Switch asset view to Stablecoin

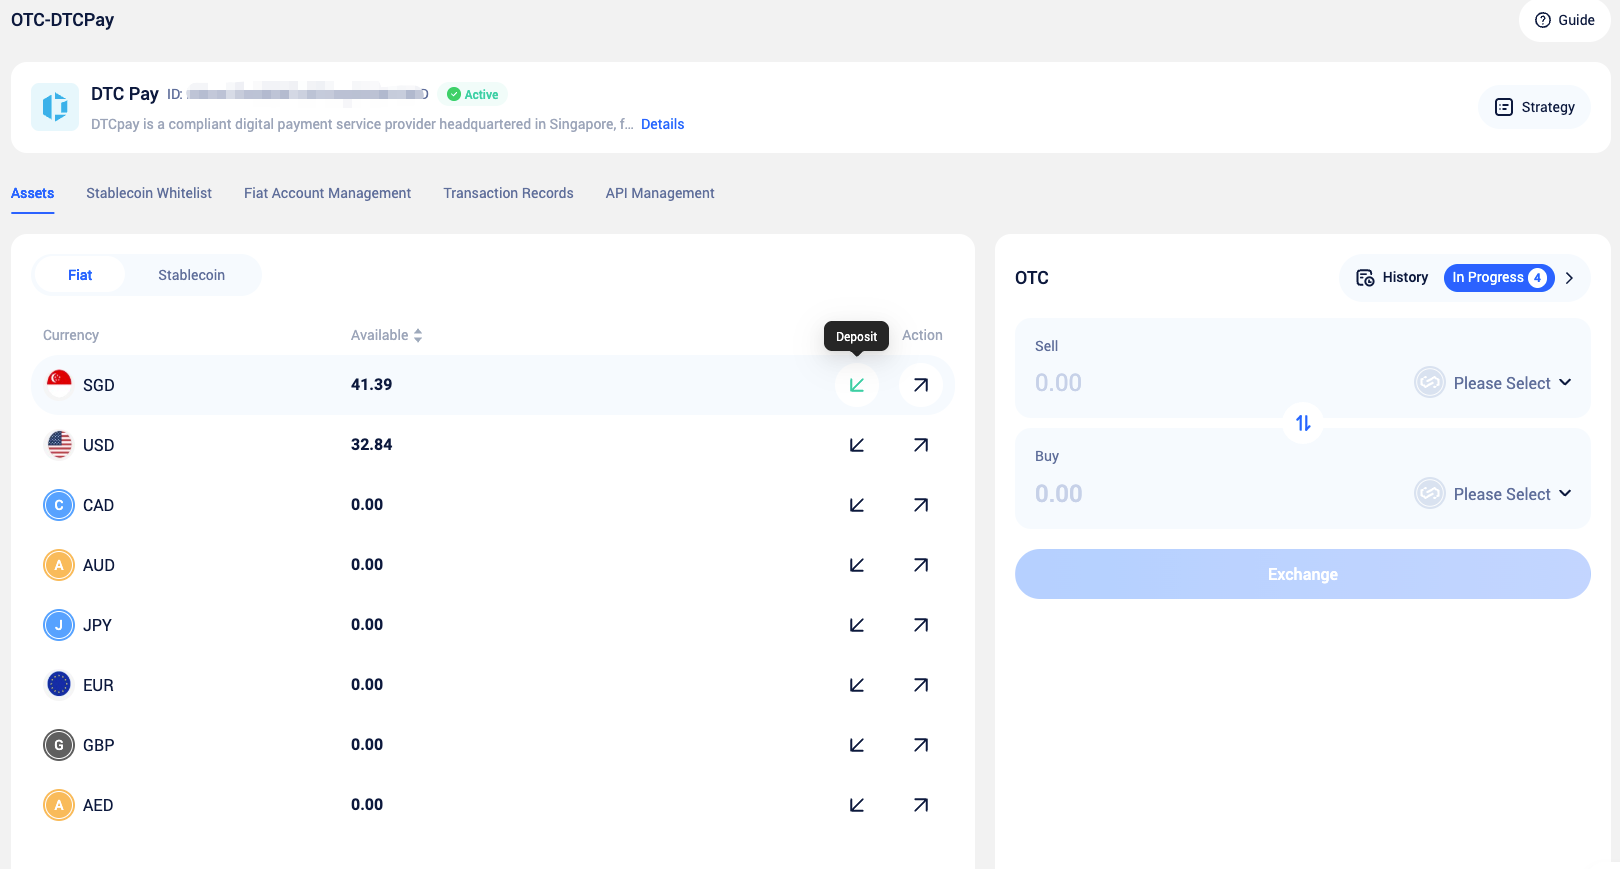(x=191, y=275)
